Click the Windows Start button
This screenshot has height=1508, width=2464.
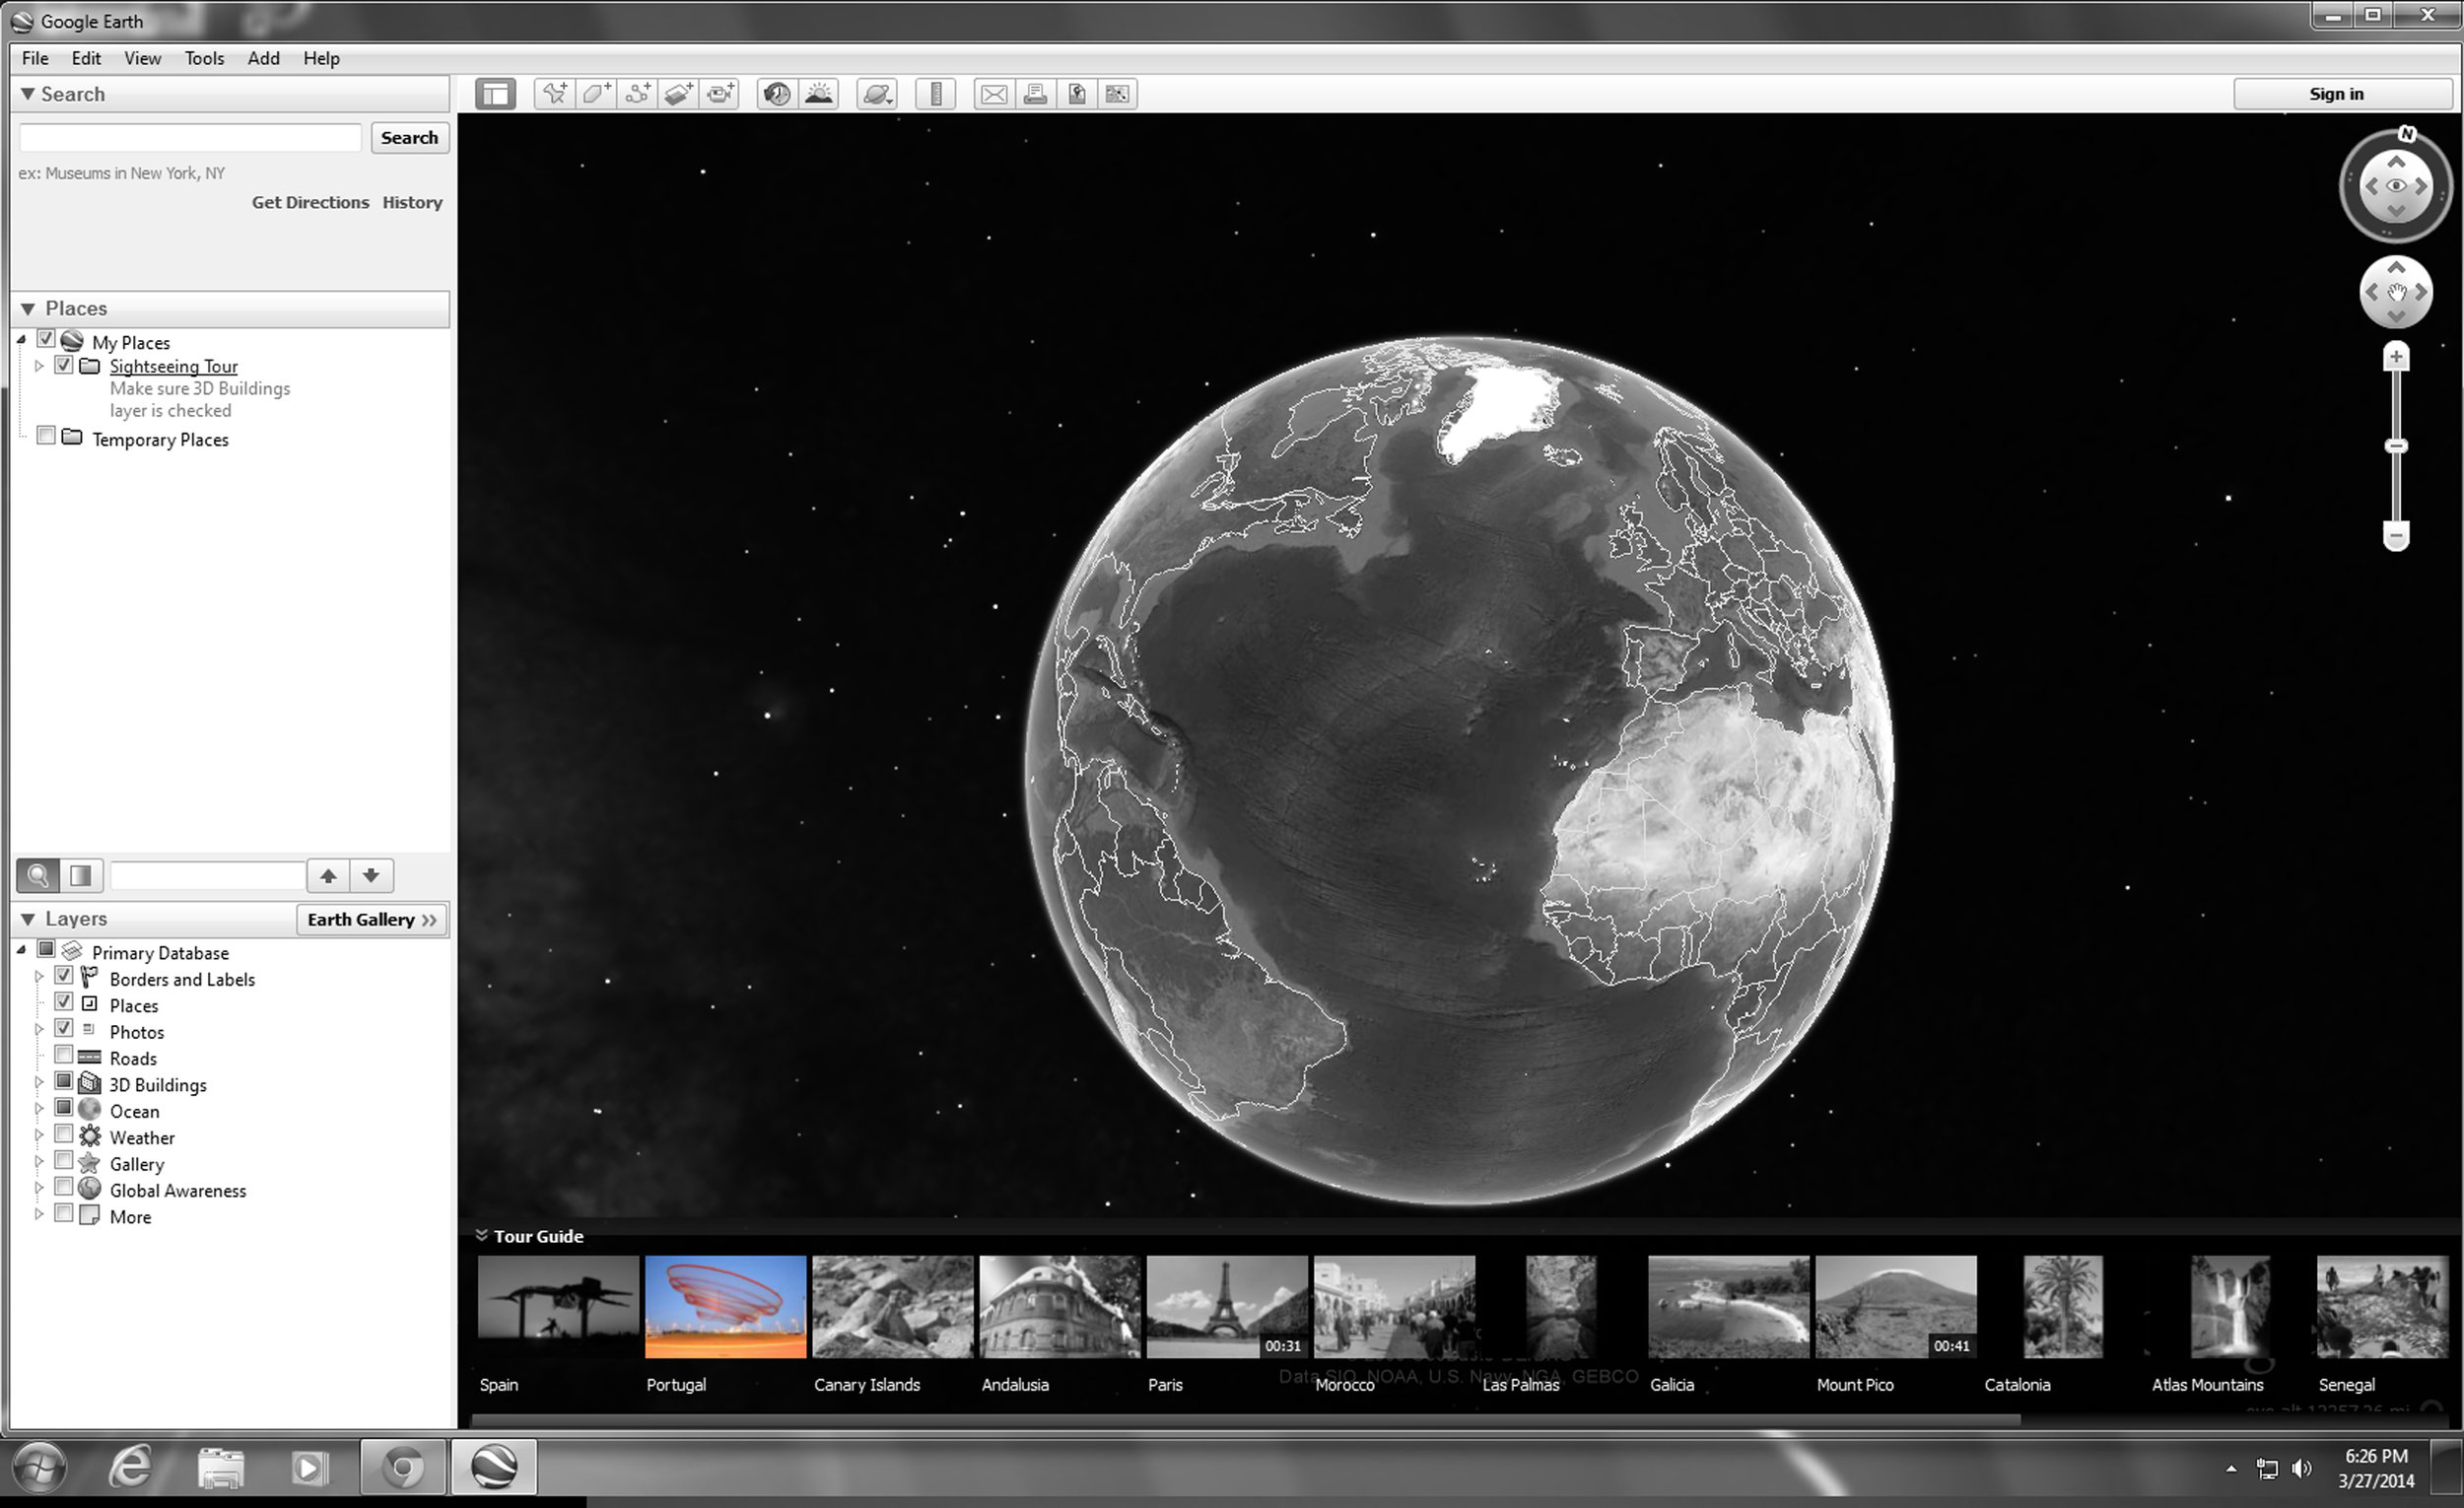pos(39,1468)
